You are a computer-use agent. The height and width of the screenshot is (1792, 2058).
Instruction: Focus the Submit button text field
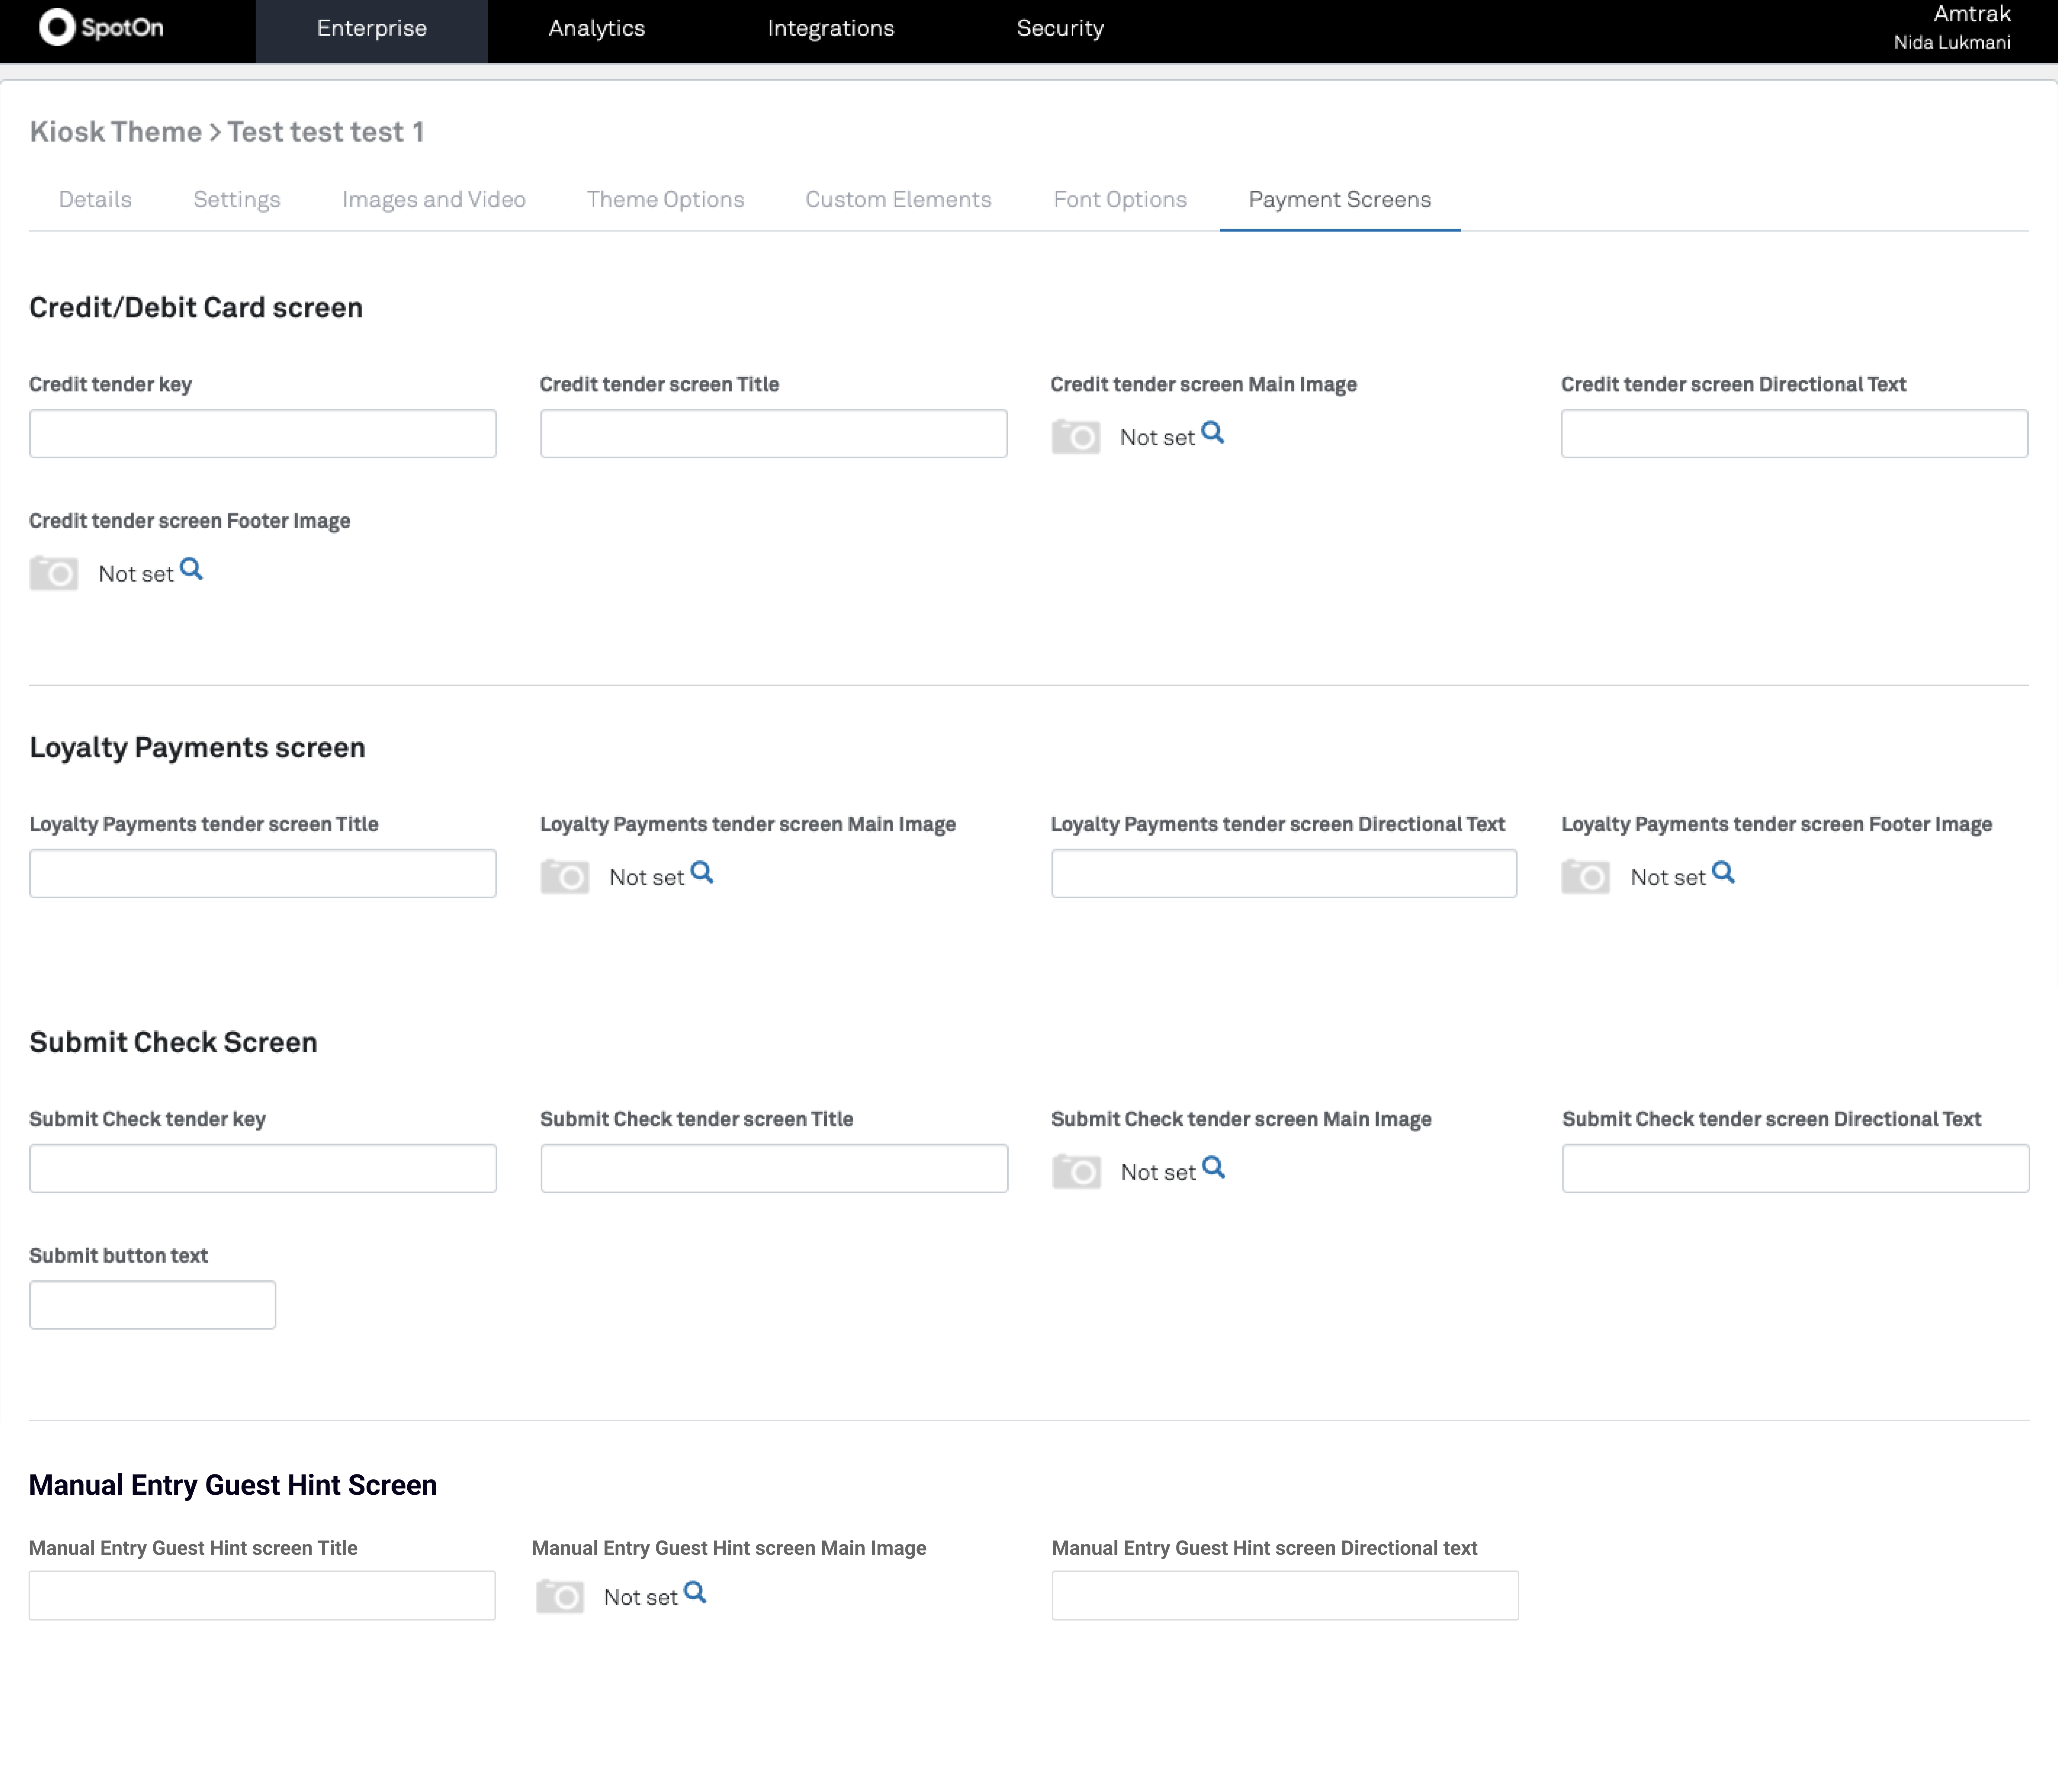153,1305
